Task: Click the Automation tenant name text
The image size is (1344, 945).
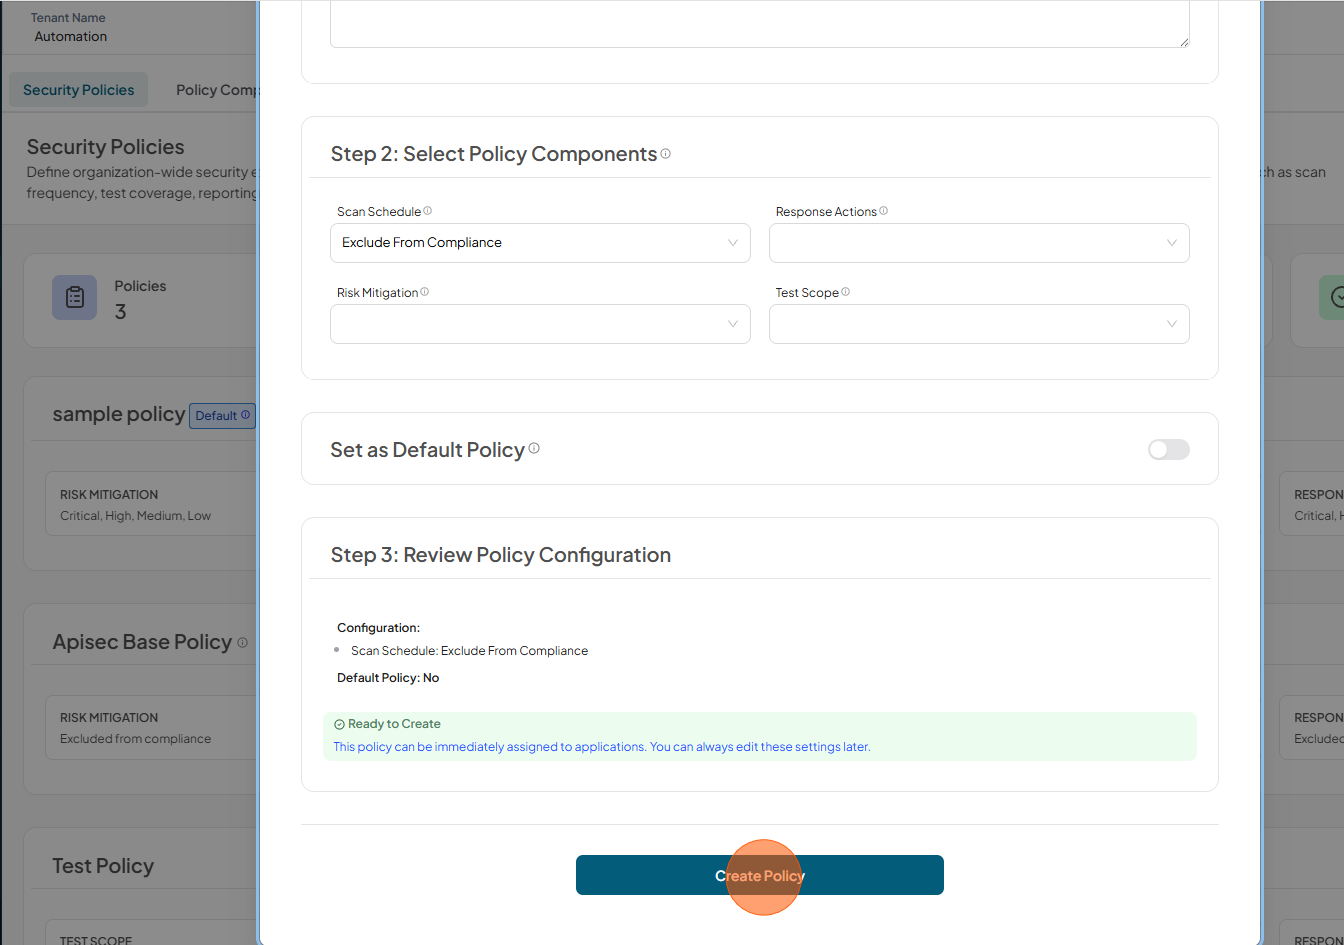Action: pyautogui.click(x=70, y=36)
